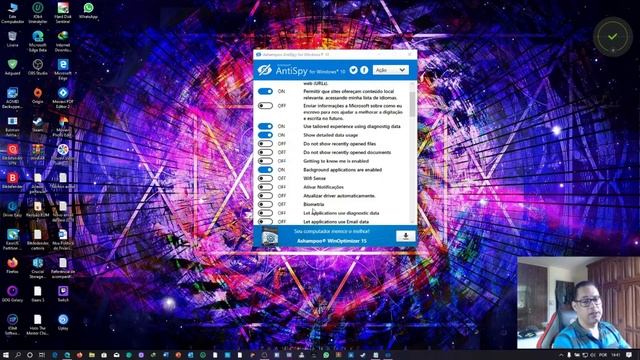
Task: Open Firefox desktop shortcut
Action: click(12, 265)
